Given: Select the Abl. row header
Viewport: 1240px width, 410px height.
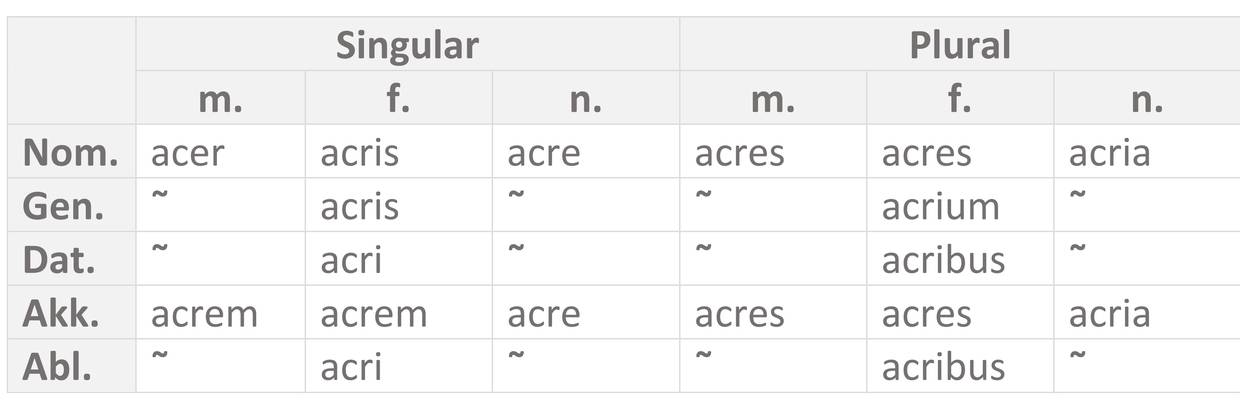Looking at the screenshot, I should [57, 367].
